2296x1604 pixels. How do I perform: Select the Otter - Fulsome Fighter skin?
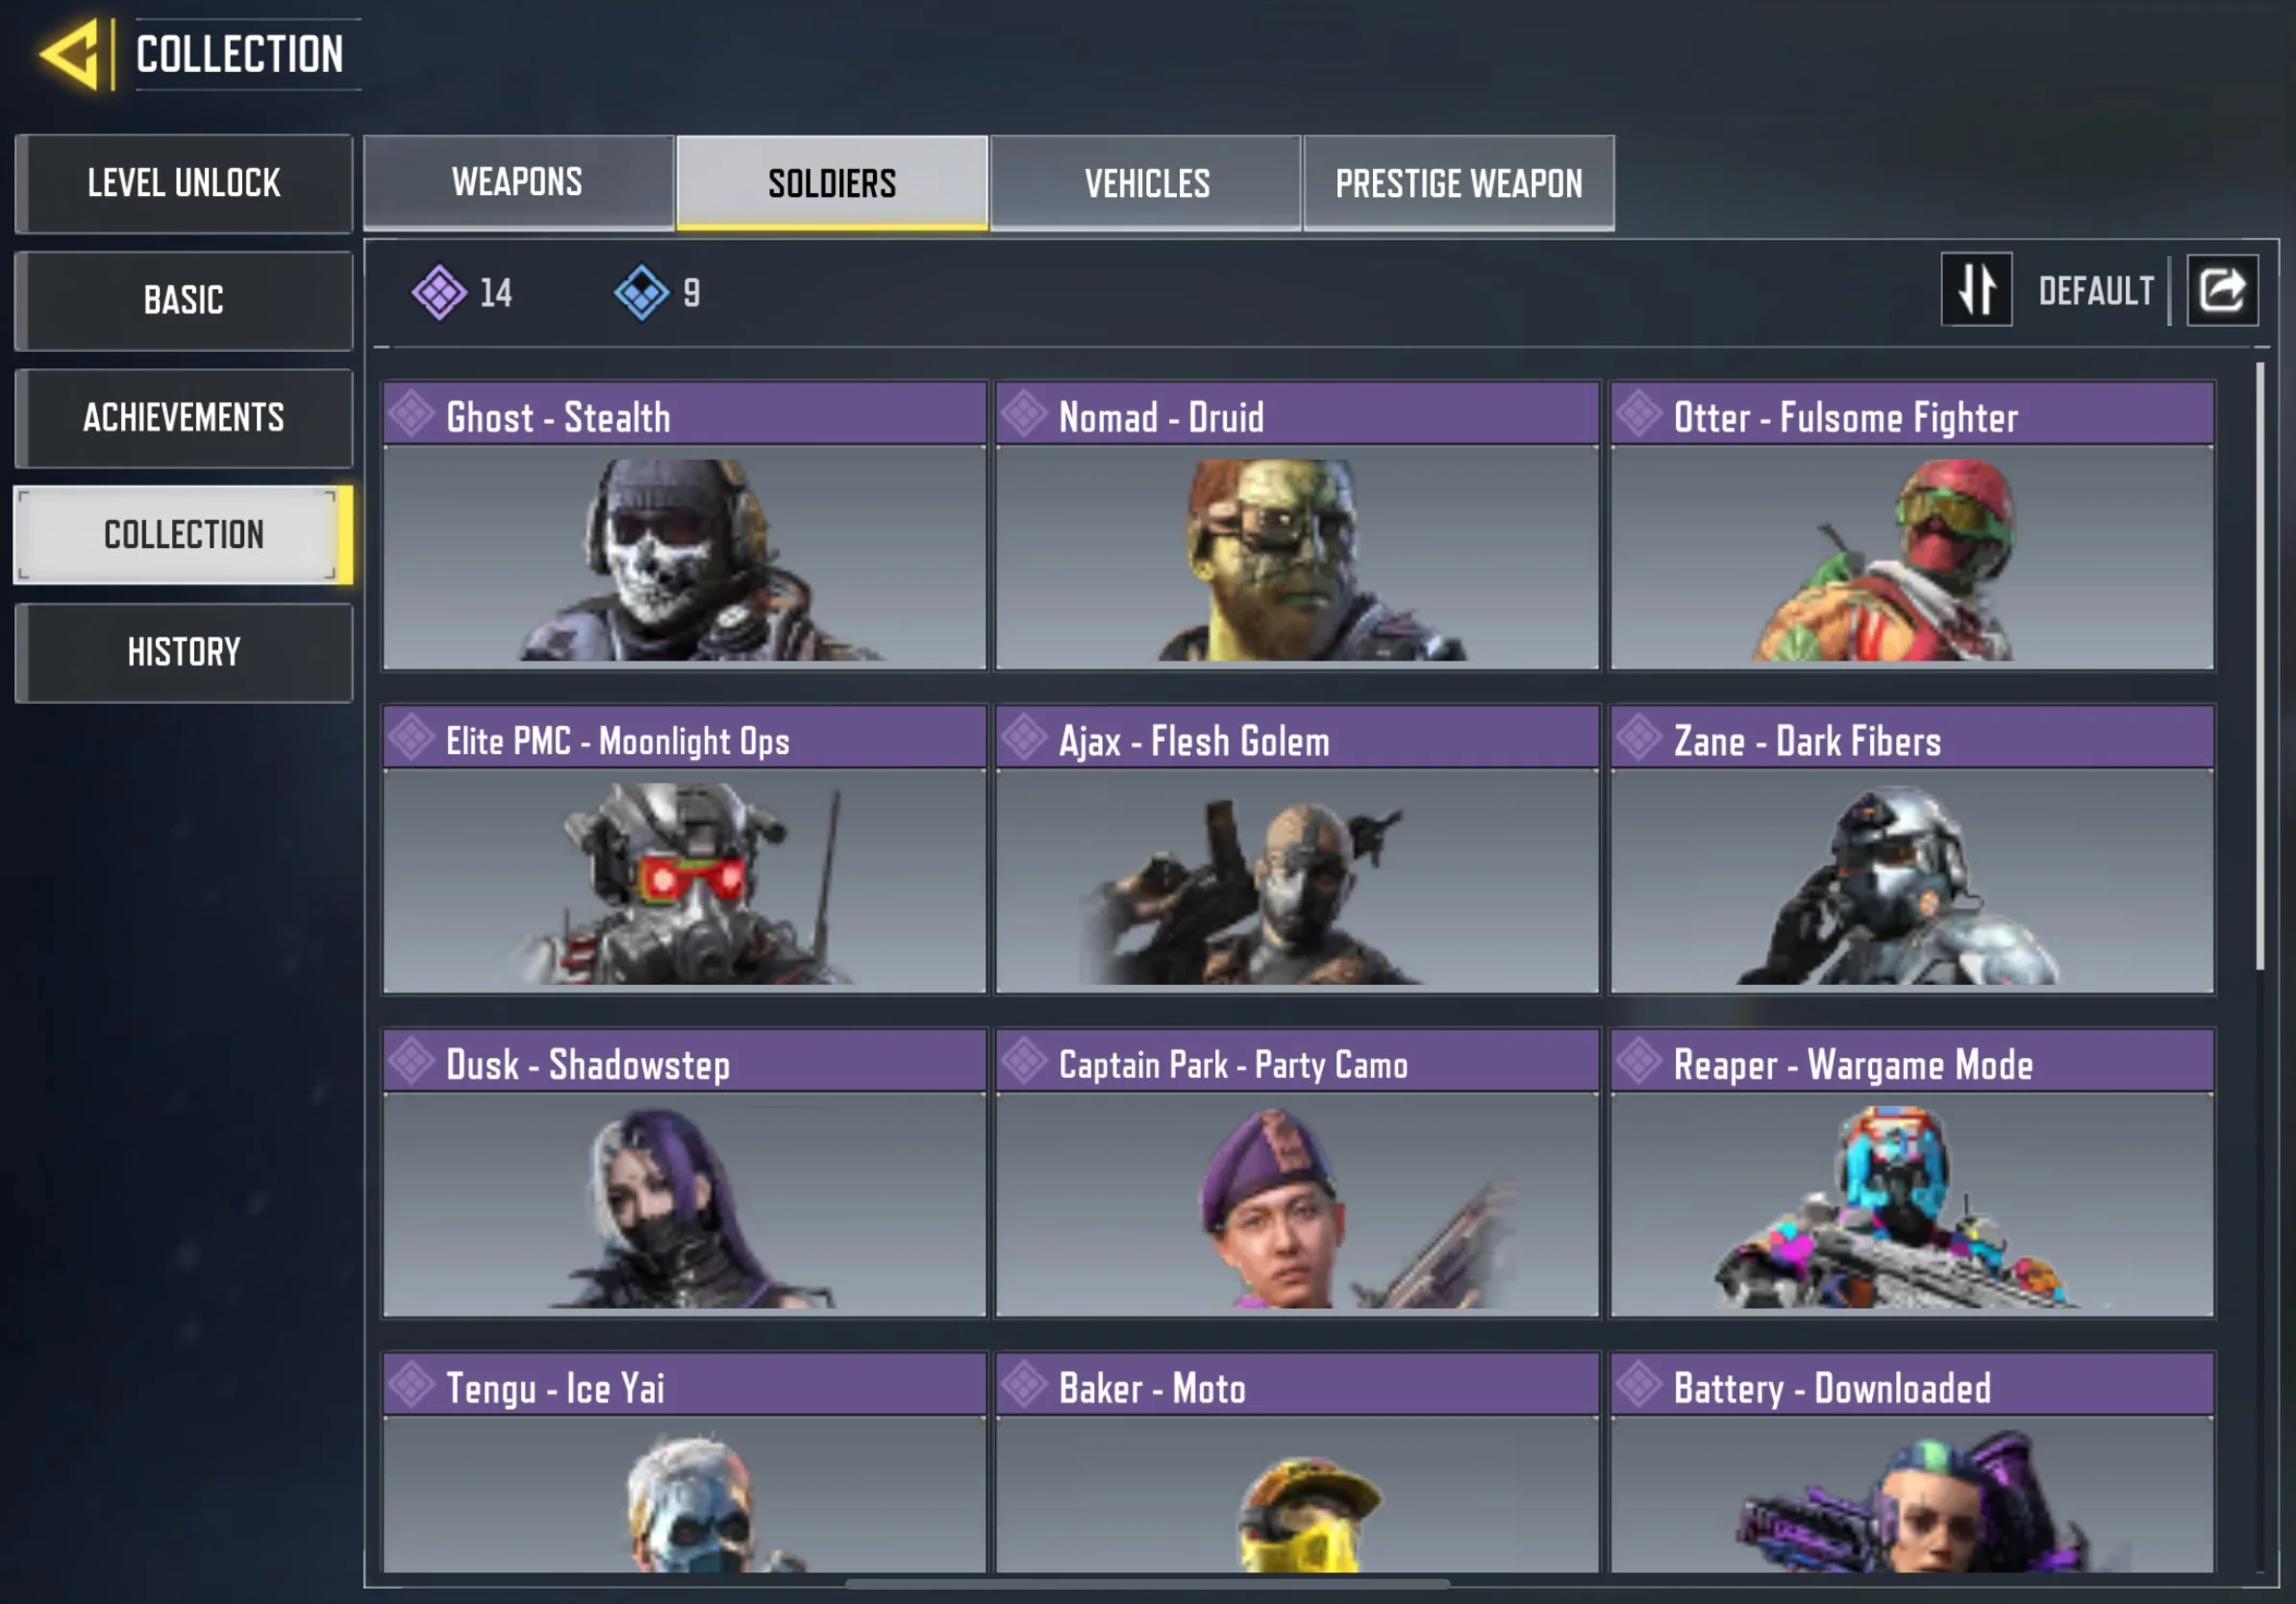tap(1912, 525)
